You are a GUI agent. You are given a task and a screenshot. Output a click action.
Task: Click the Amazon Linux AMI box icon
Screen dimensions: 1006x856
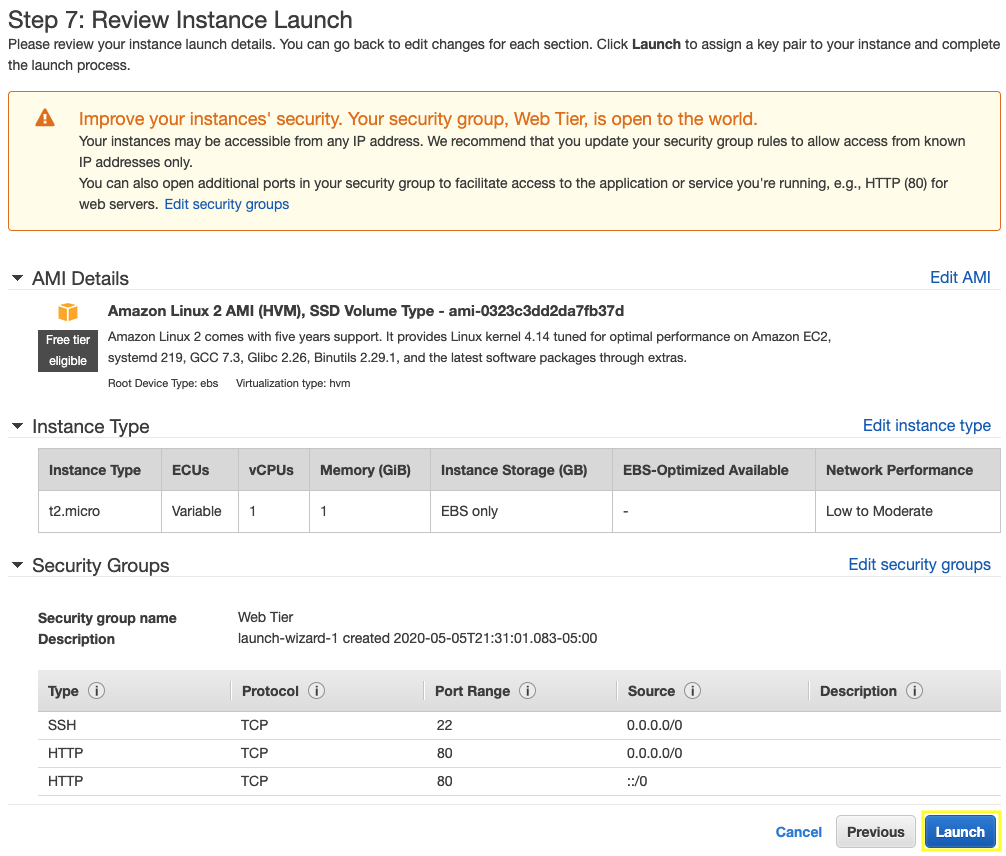68,312
